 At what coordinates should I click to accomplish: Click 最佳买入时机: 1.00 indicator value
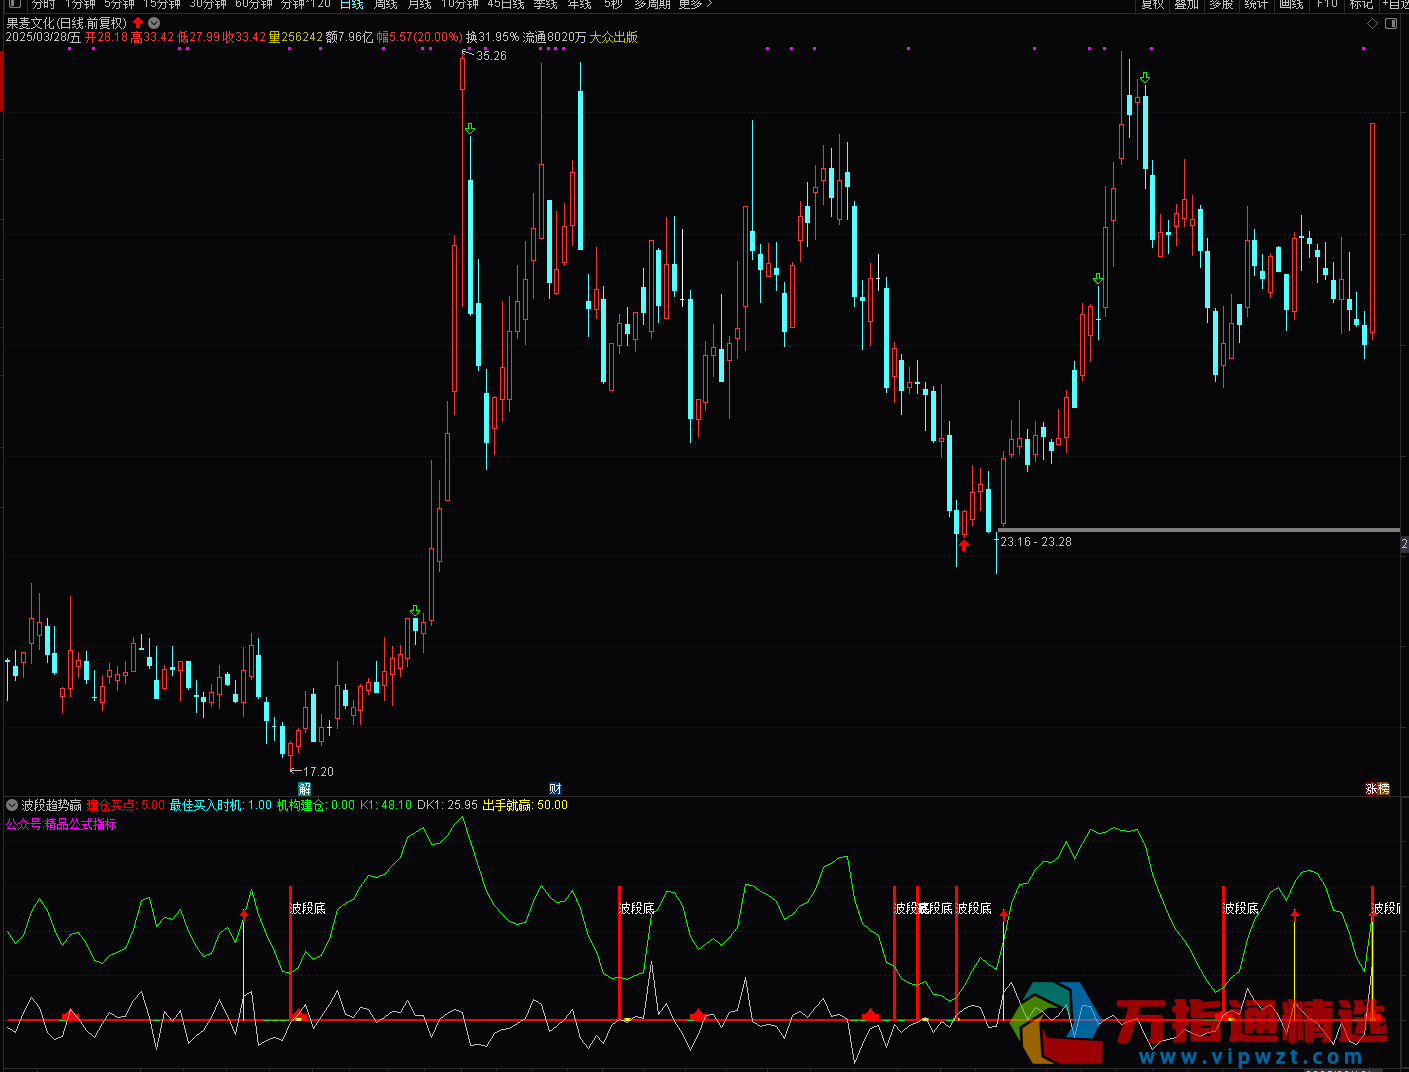coord(221,805)
